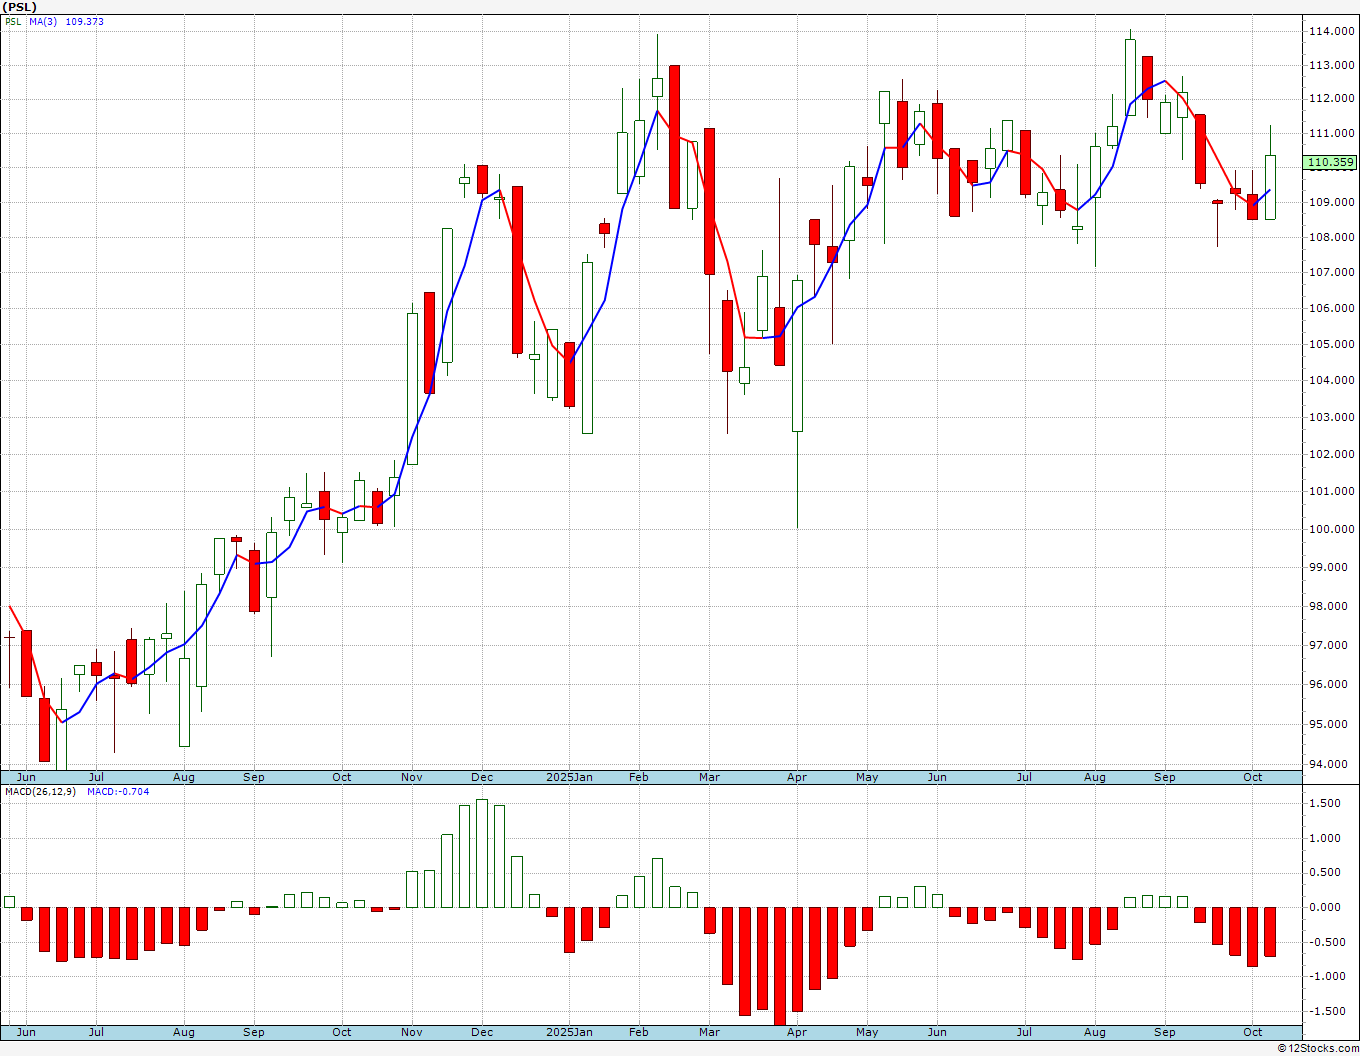Click "Apr" on the price chart time axis

(797, 777)
